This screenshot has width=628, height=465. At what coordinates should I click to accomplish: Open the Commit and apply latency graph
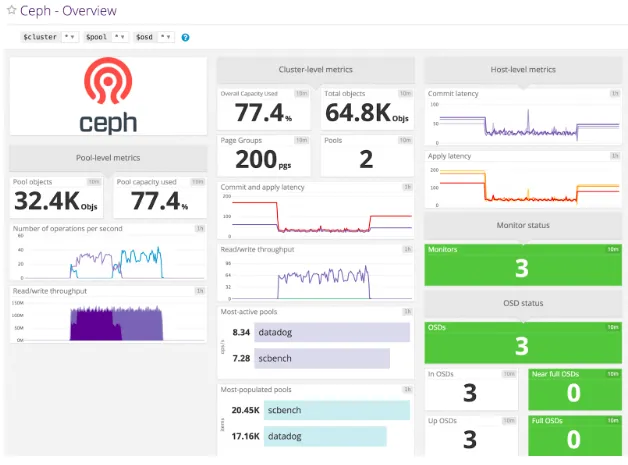(316, 211)
